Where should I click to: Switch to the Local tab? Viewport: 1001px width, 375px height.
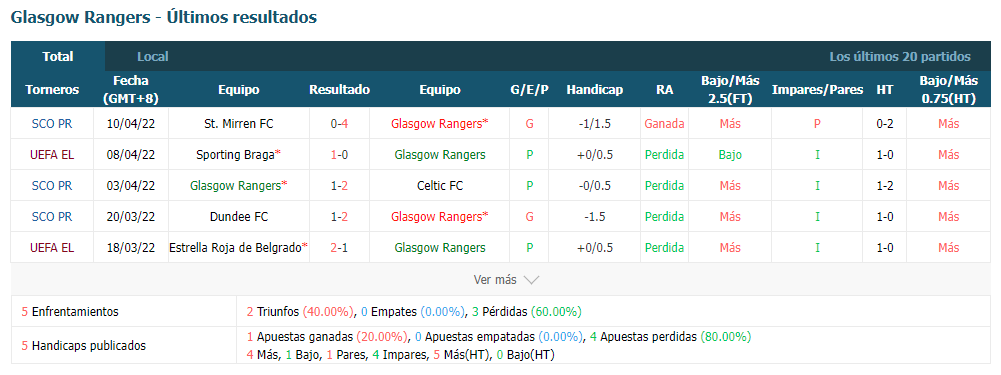pos(153,56)
